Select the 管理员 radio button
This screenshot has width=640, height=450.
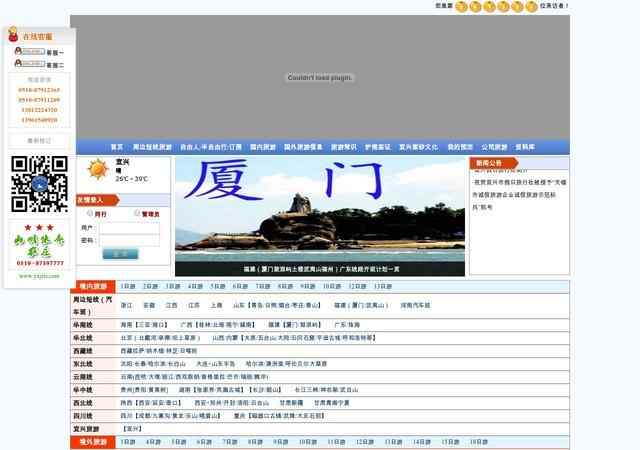tap(138, 213)
